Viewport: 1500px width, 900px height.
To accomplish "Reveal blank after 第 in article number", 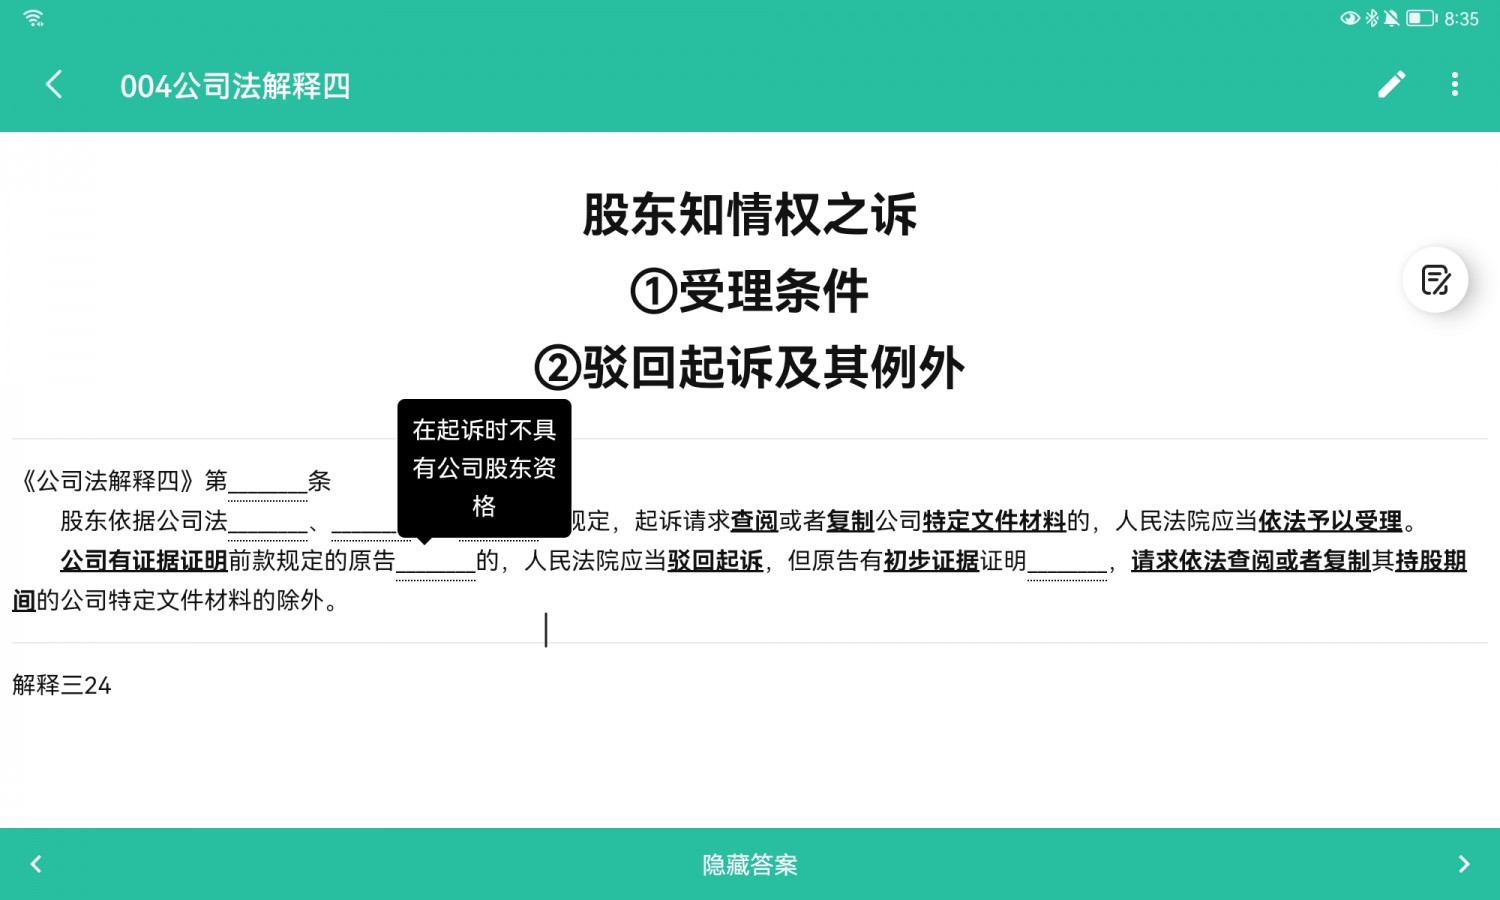I will [267, 482].
